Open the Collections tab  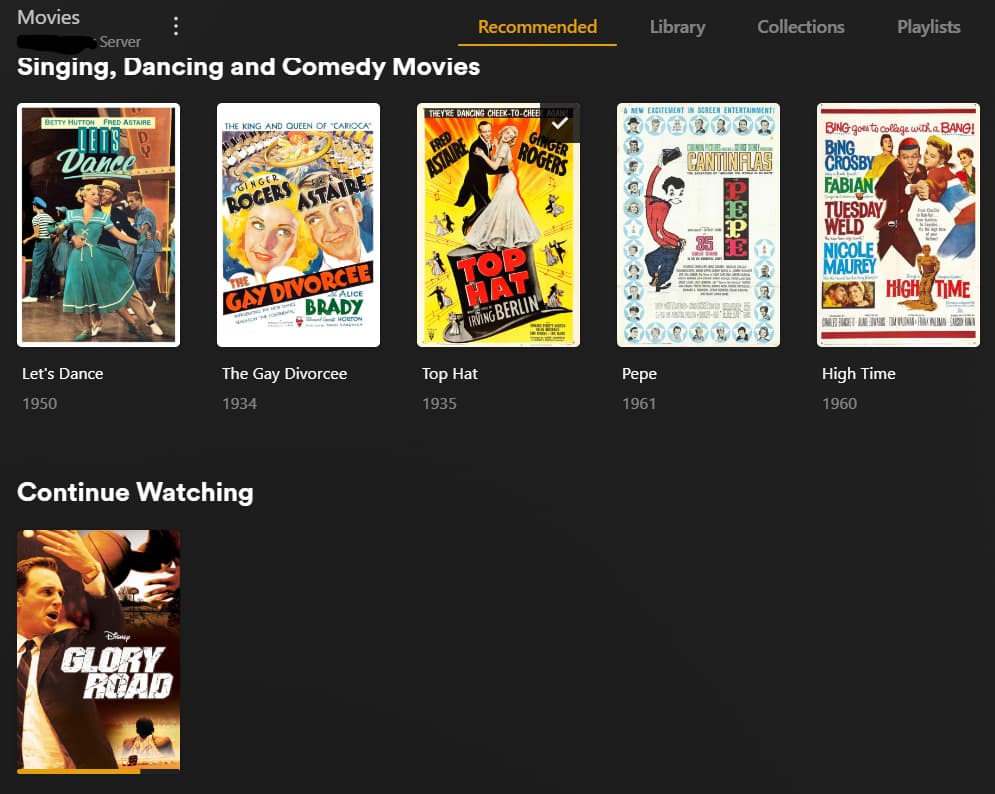800,27
